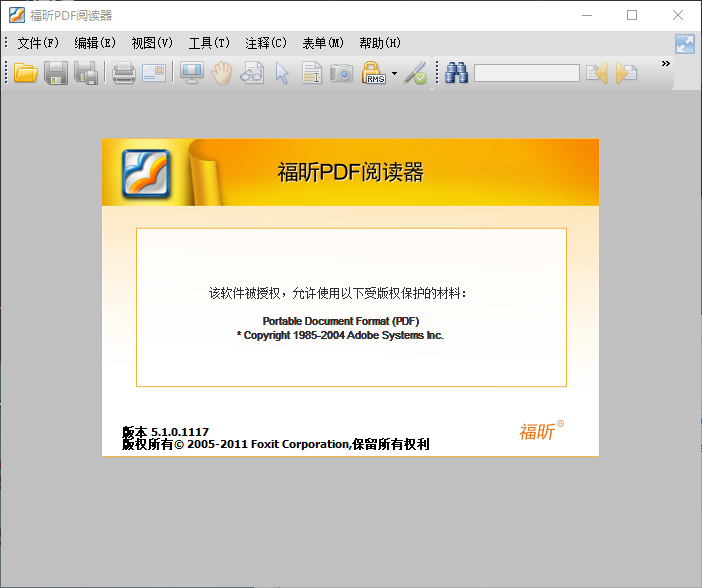
Task: Click the monitor full-screen view icon
Action: [x=192, y=73]
